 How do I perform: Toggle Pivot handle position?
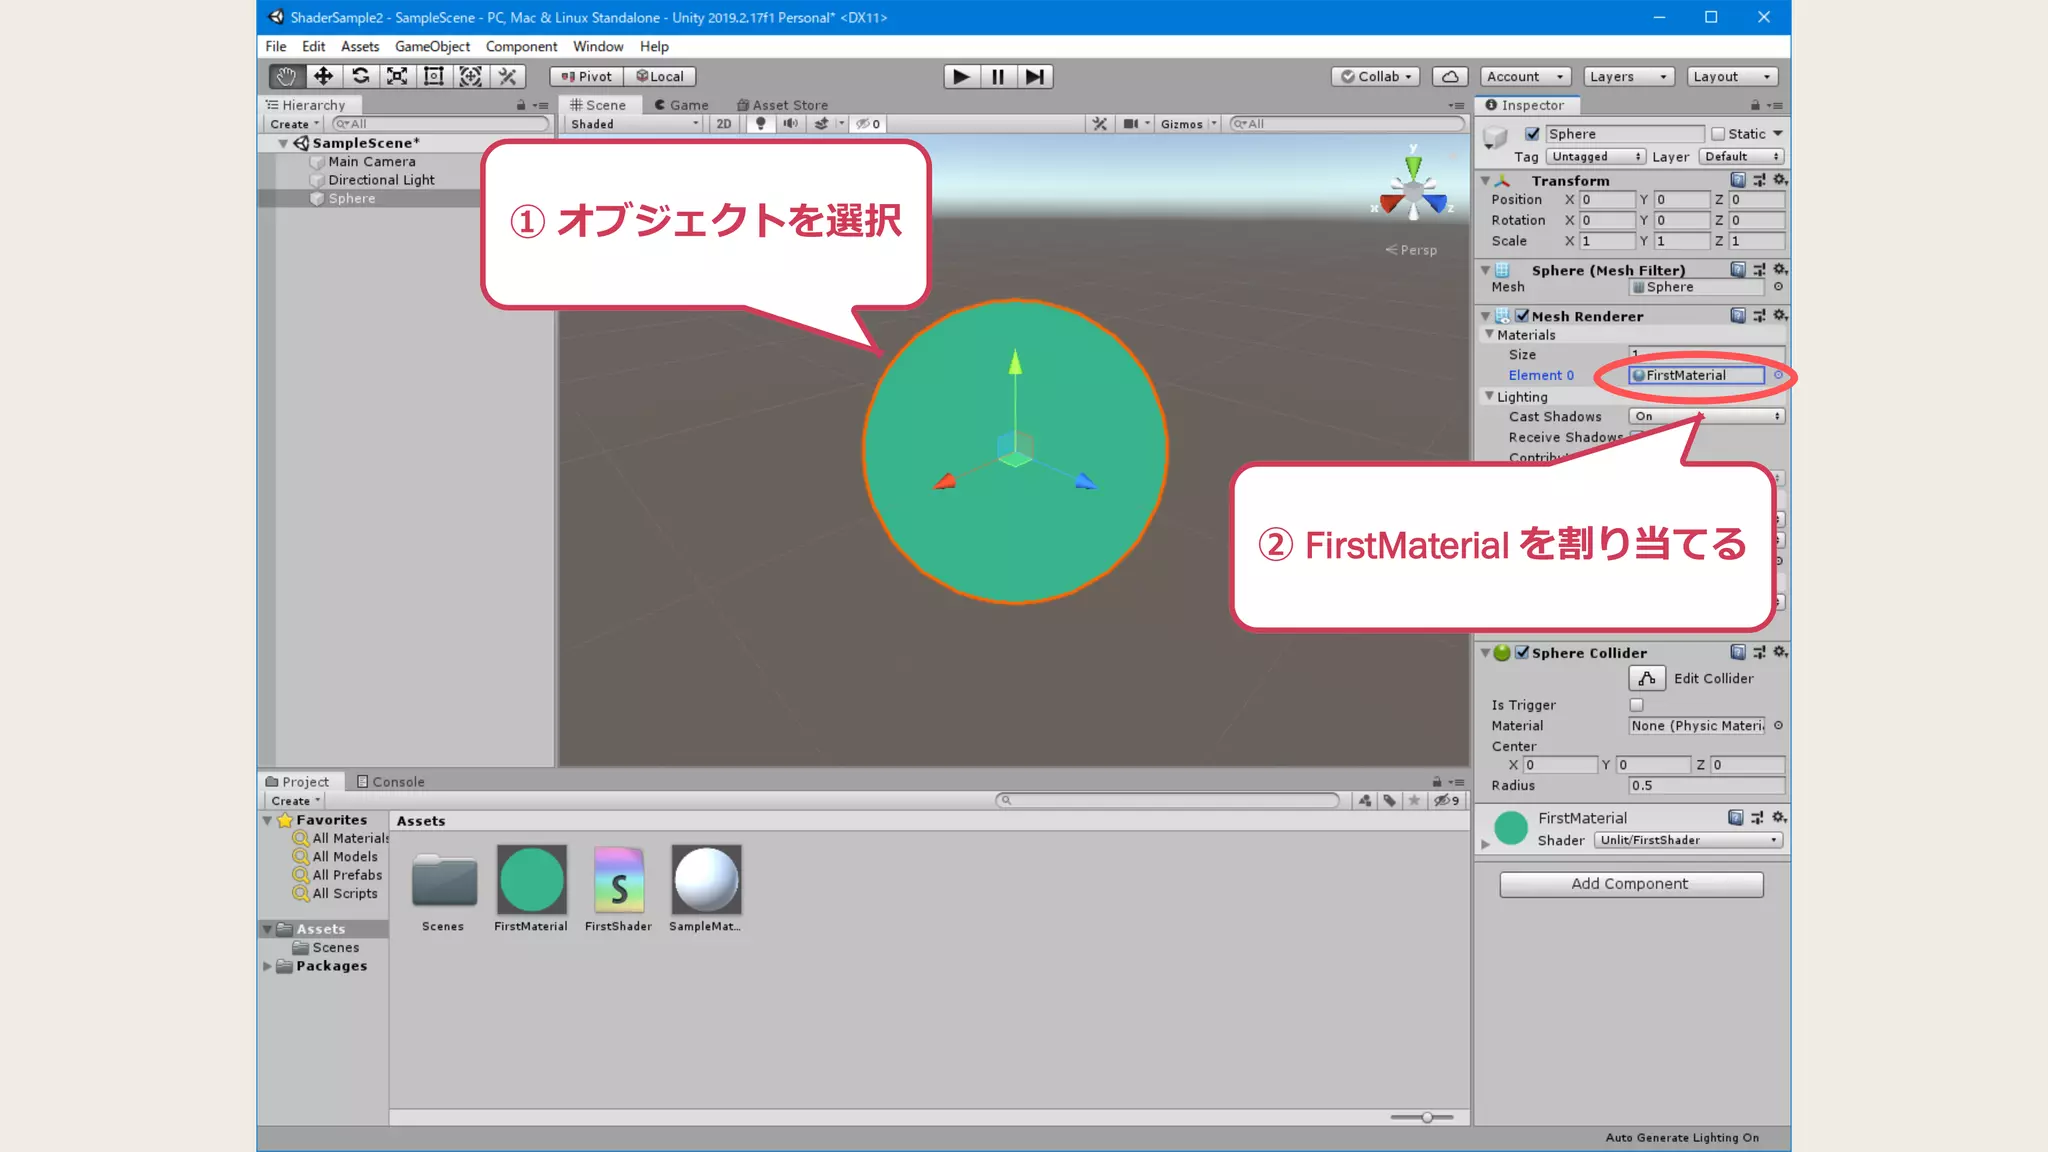coord(586,76)
